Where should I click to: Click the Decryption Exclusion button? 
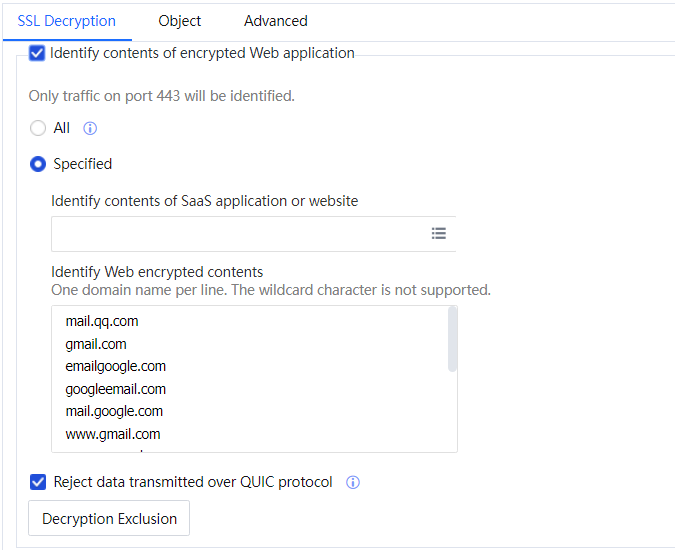(x=109, y=519)
